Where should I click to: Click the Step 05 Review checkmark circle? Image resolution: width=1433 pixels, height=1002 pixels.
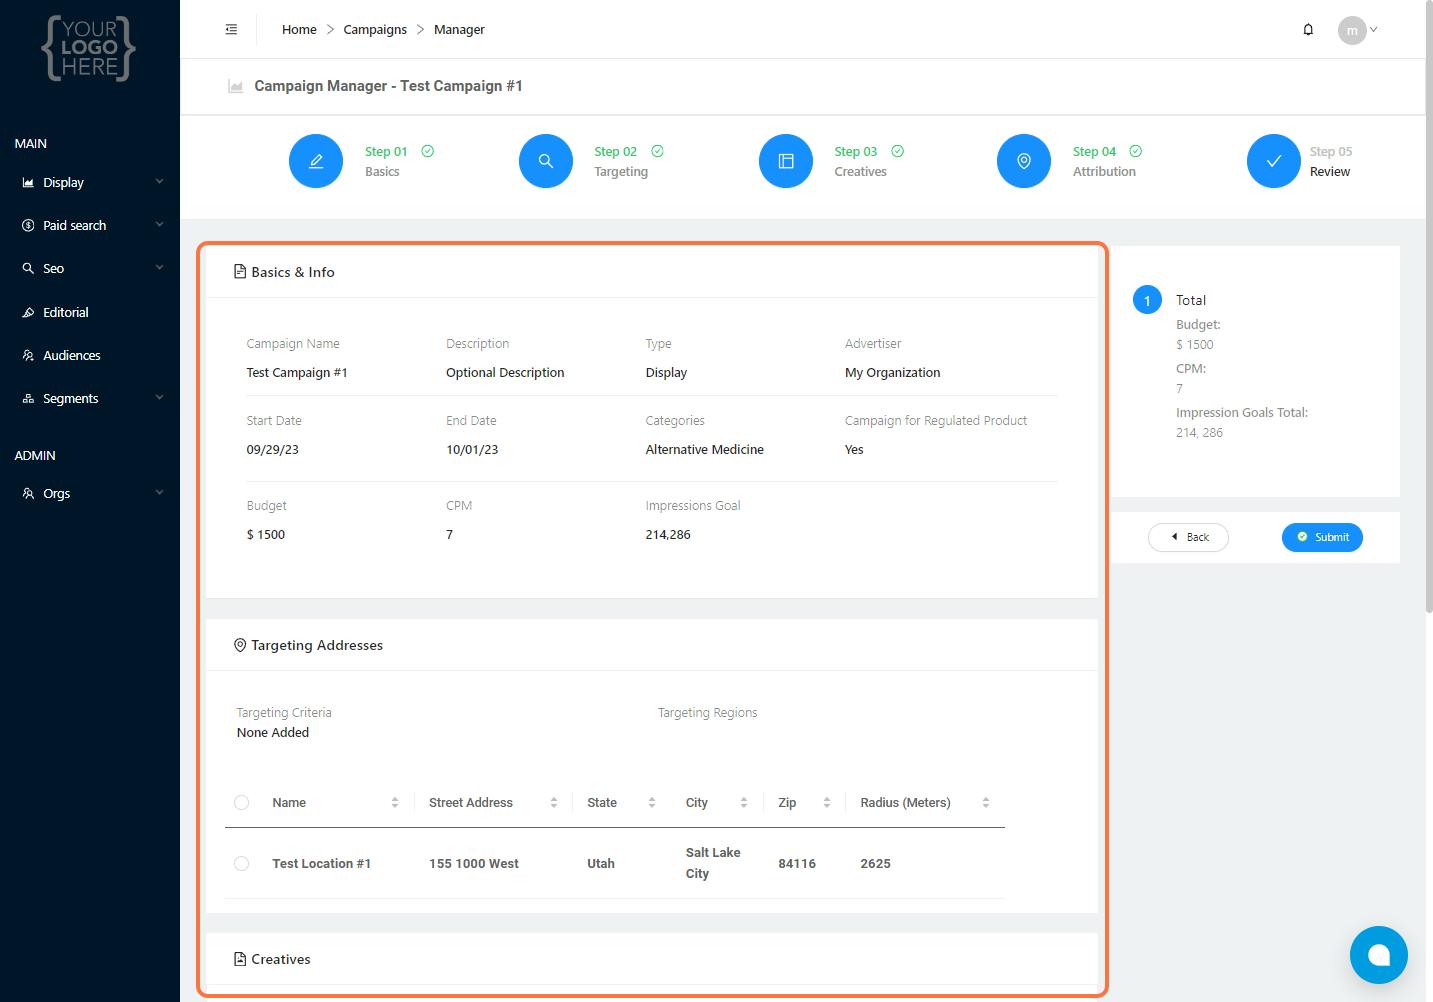(x=1274, y=161)
